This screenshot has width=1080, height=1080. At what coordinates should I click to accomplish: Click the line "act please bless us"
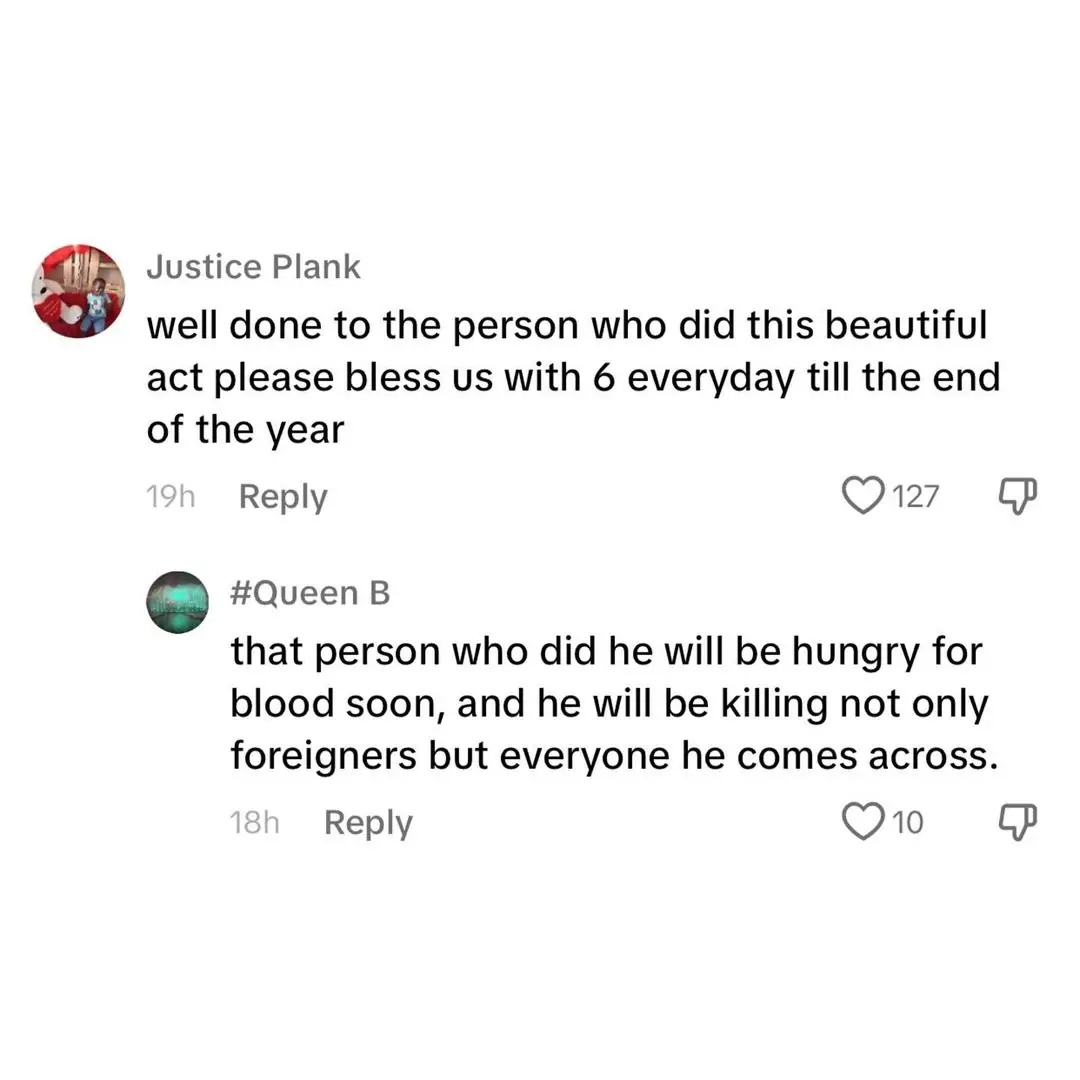pyautogui.click(x=573, y=378)
